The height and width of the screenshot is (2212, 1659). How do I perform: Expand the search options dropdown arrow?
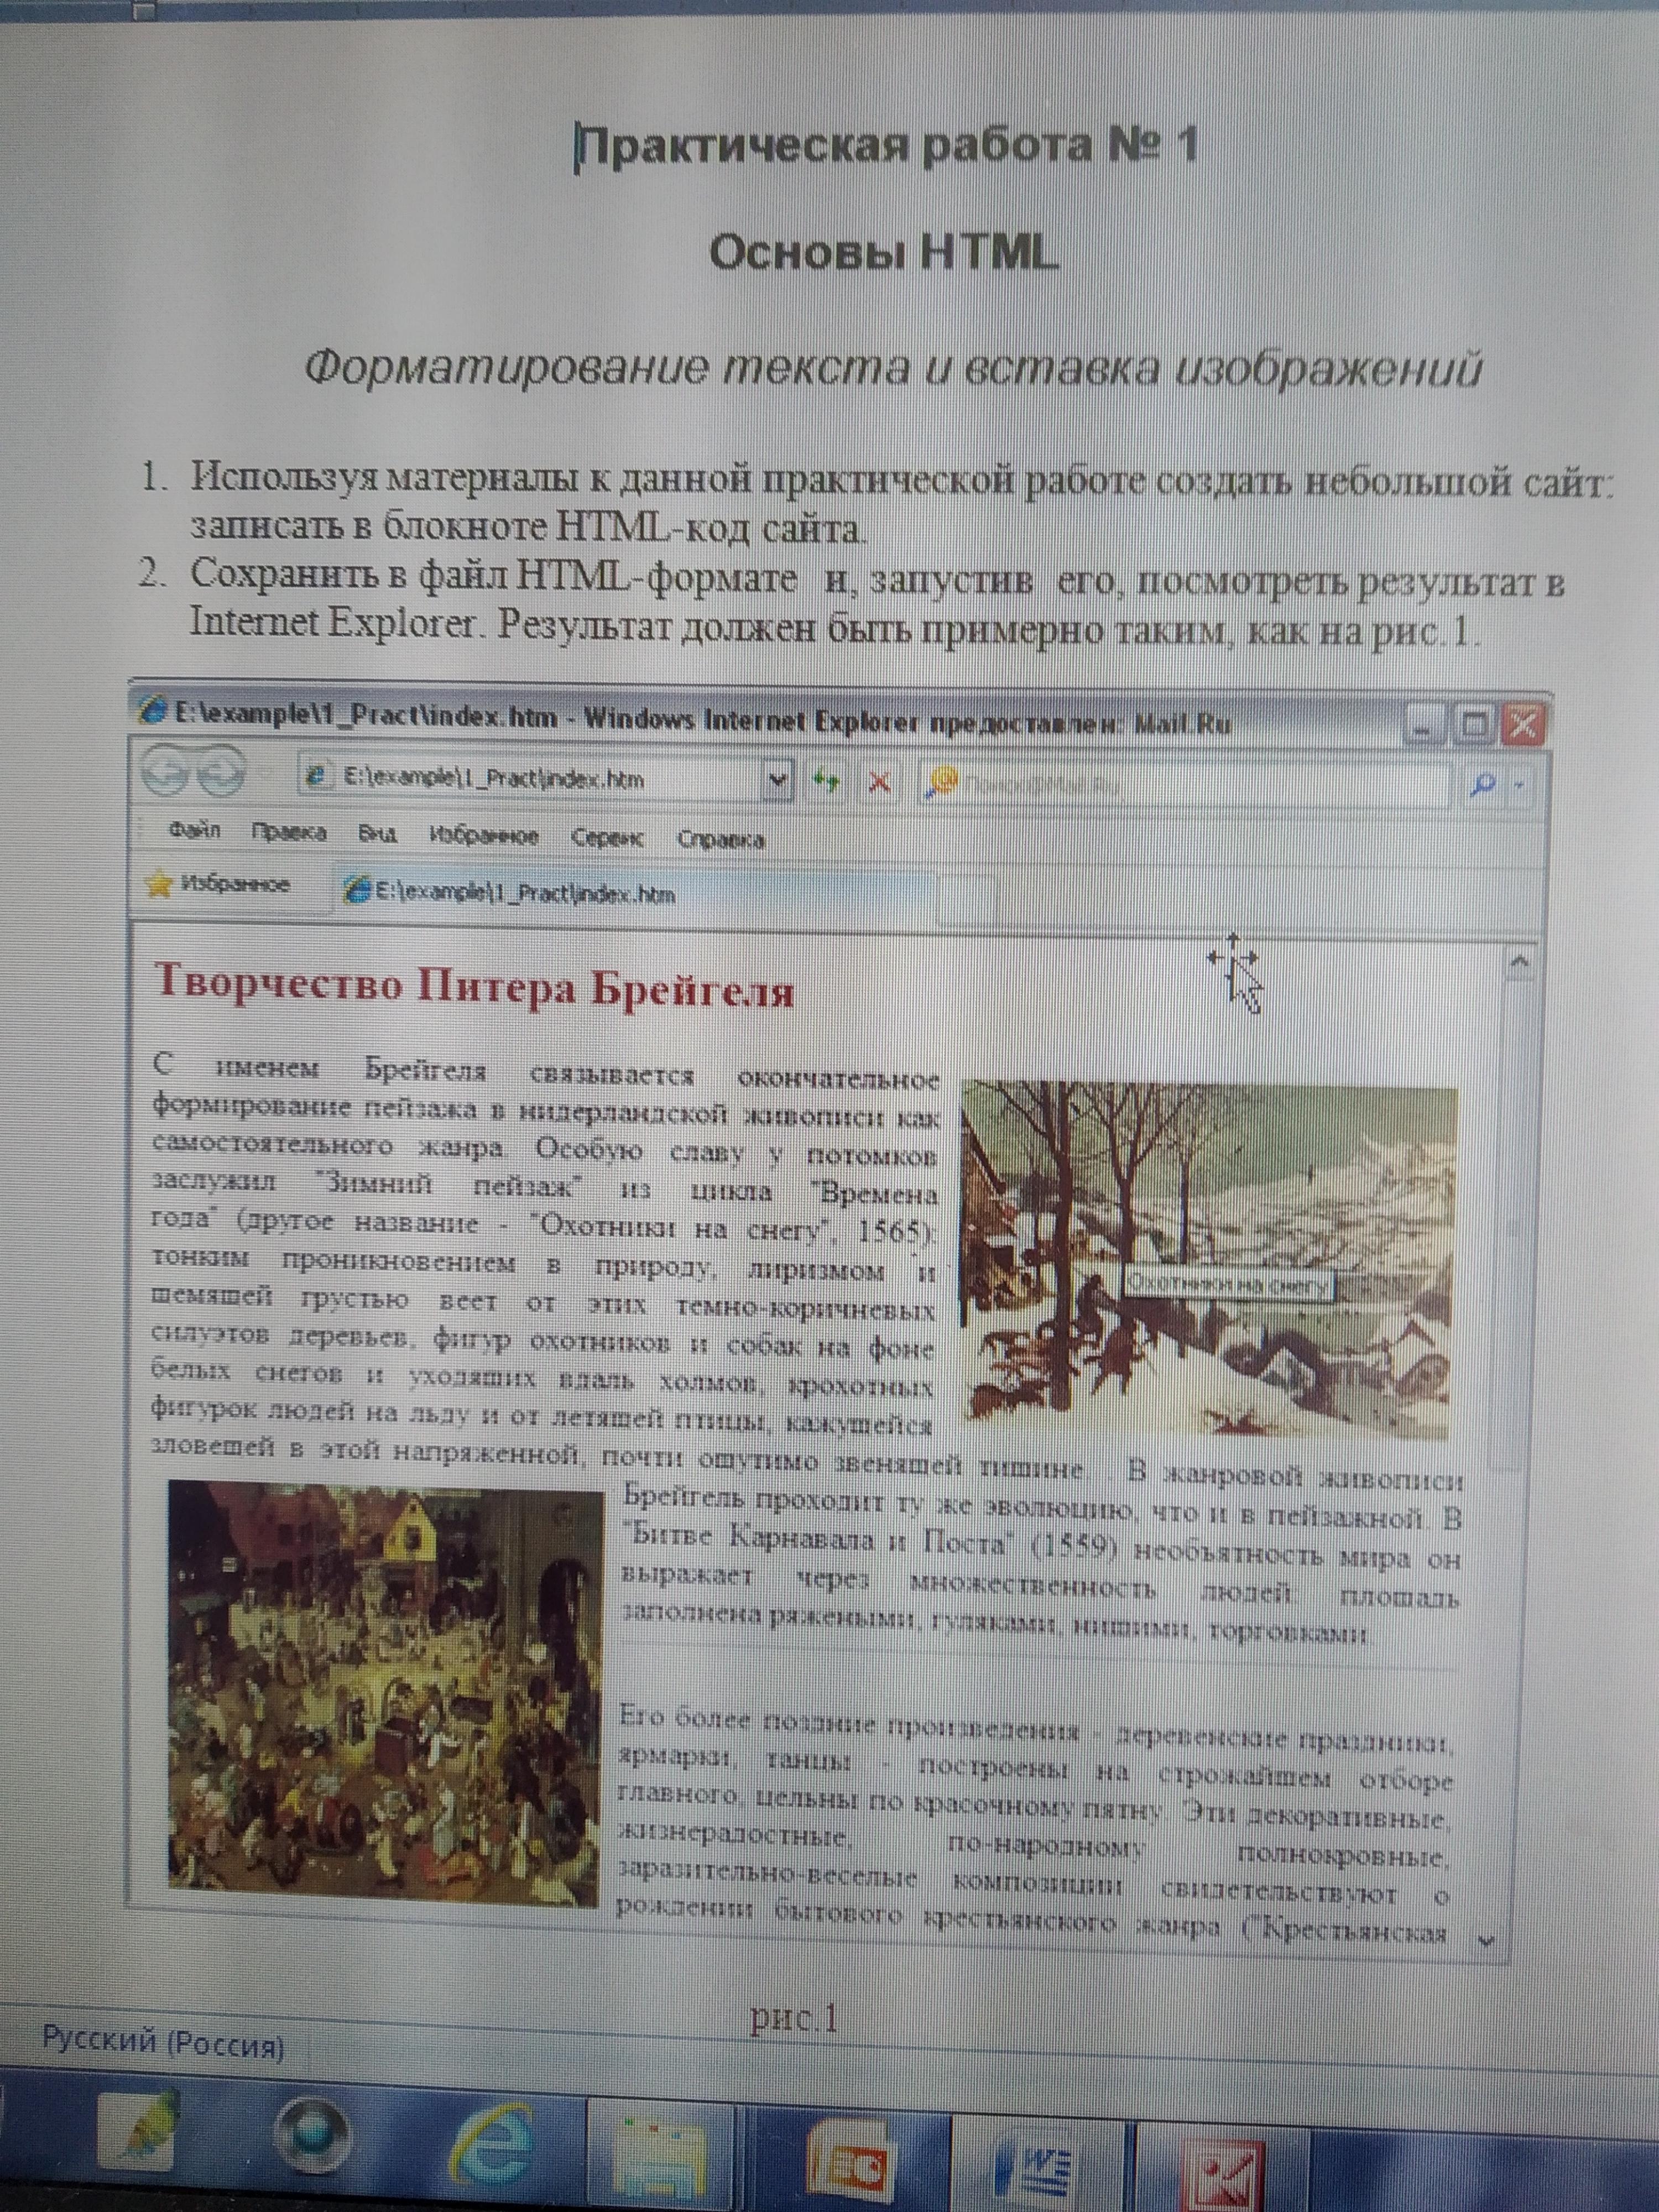(x=1520, y=786)
